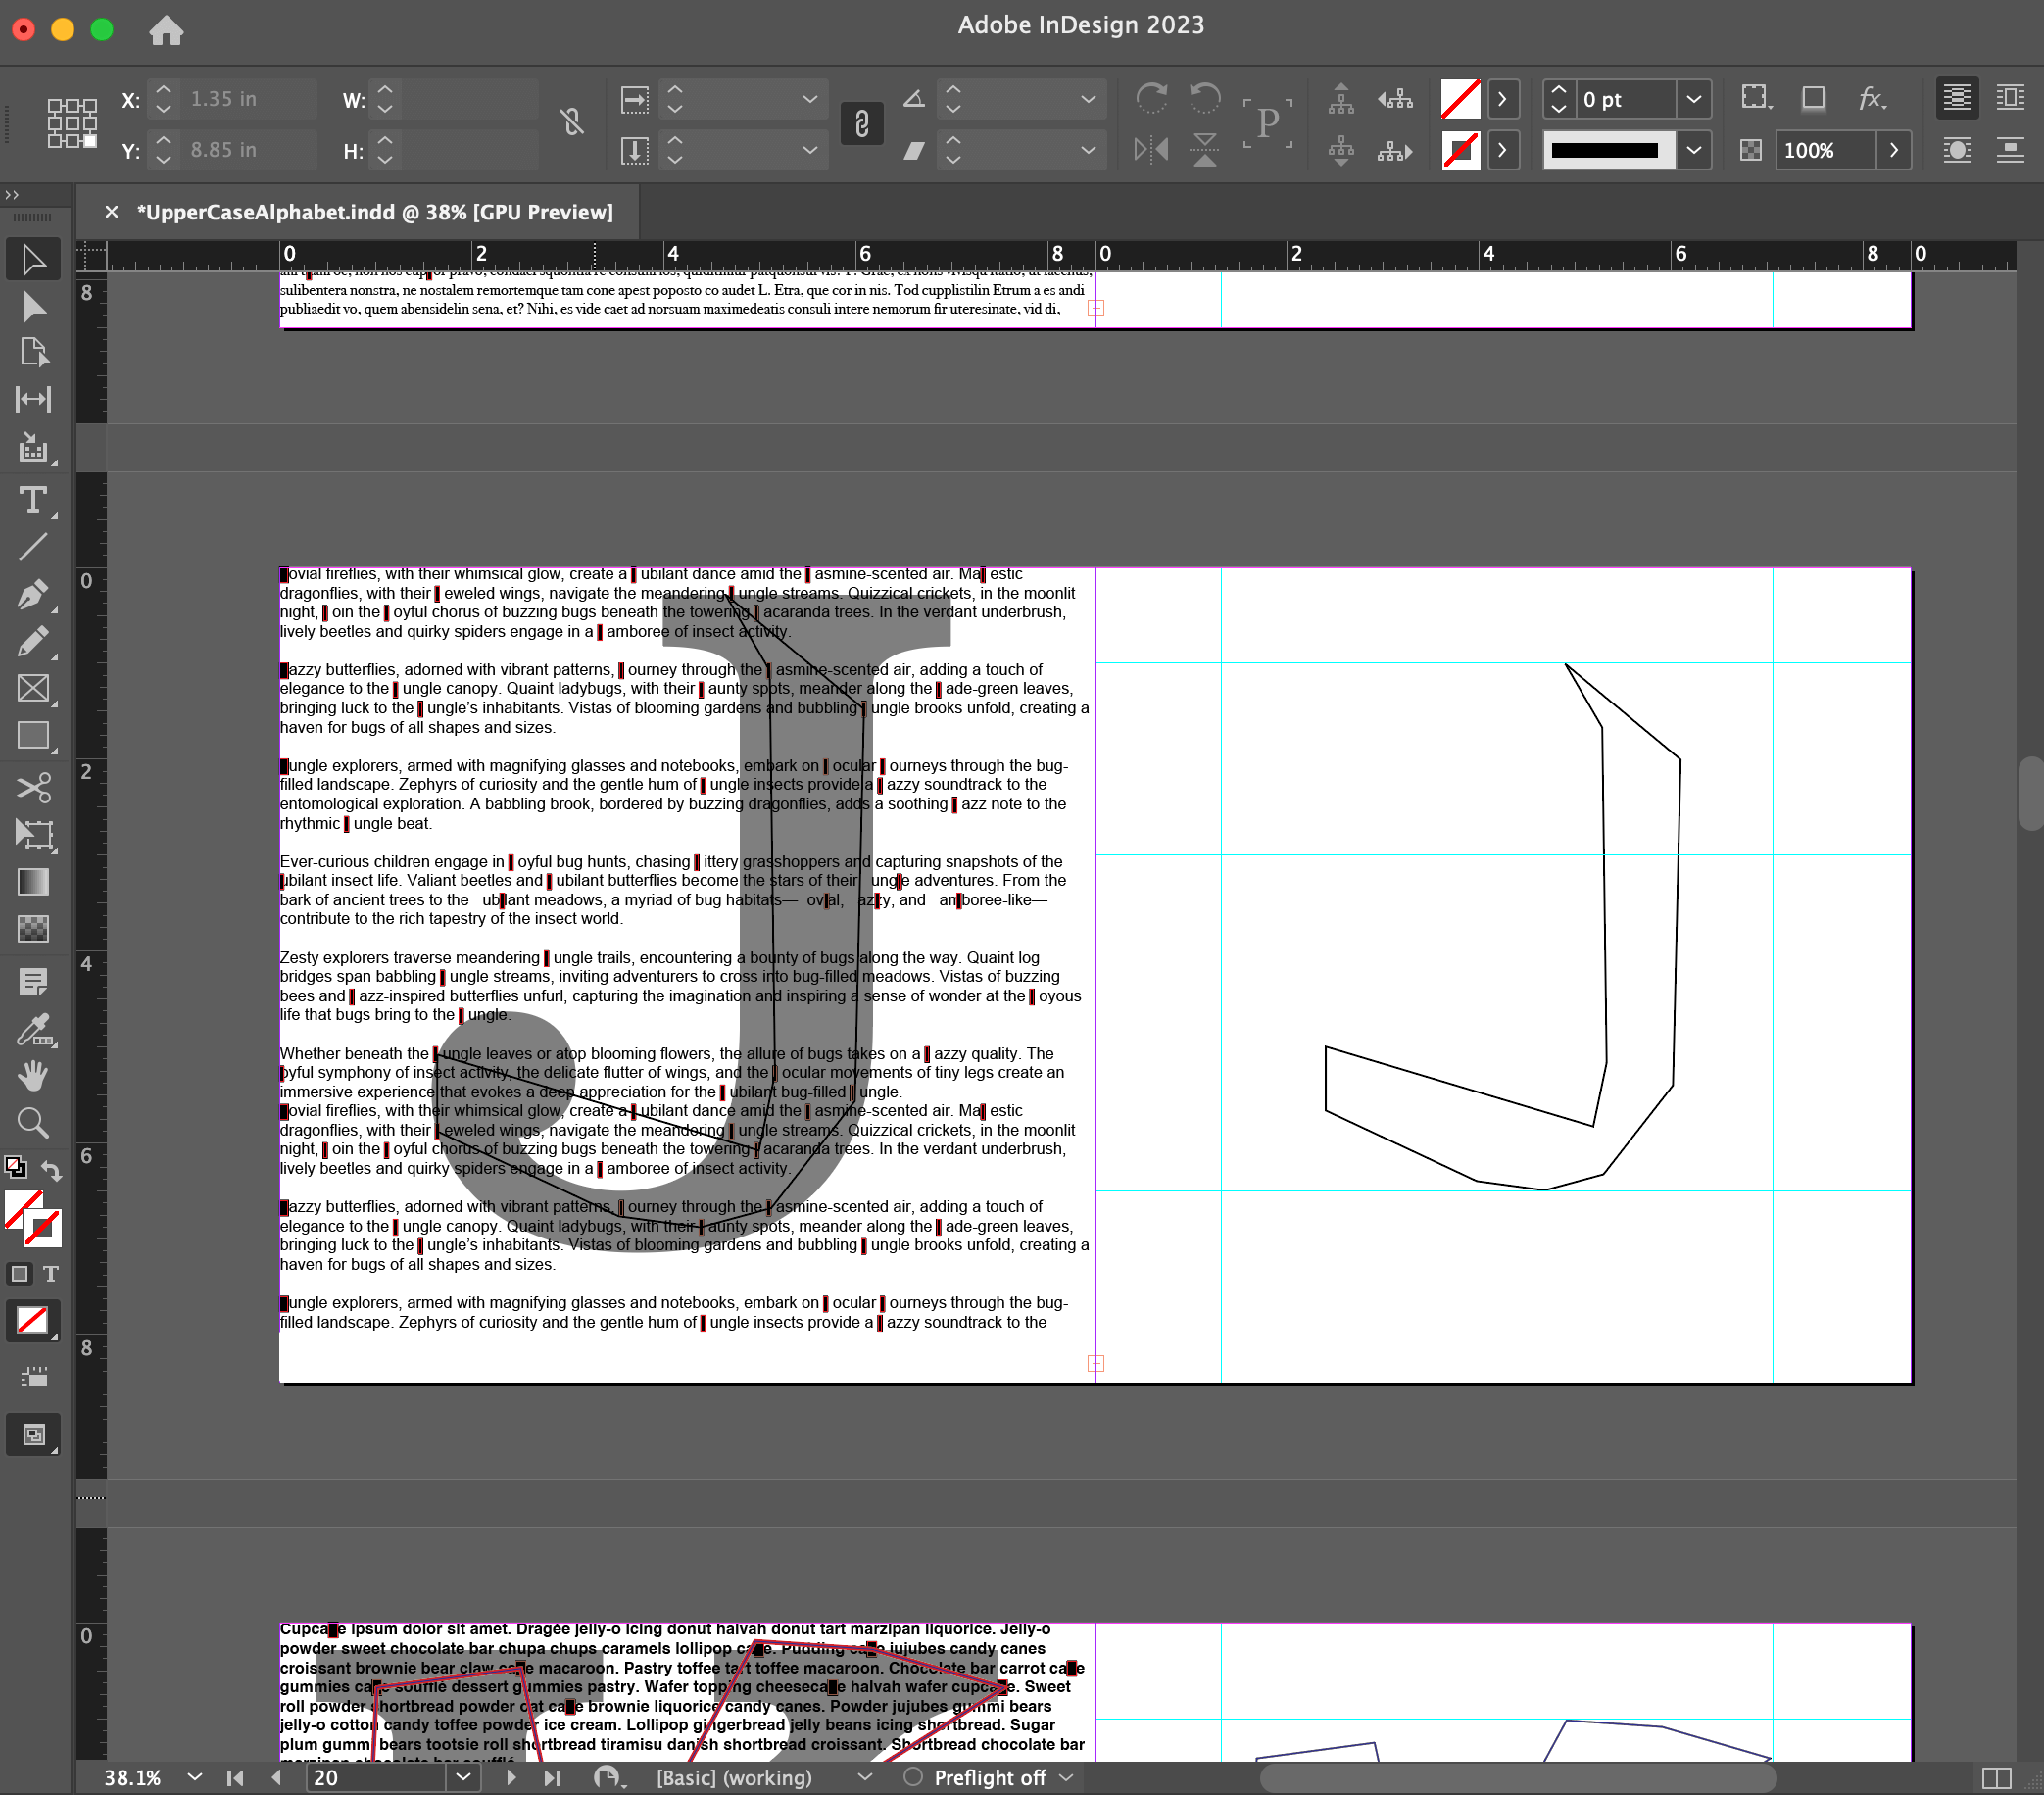This screenshot has width=2044, height=1795.
Task: Enable no text wrap option
Action: tap(1957, 98)
